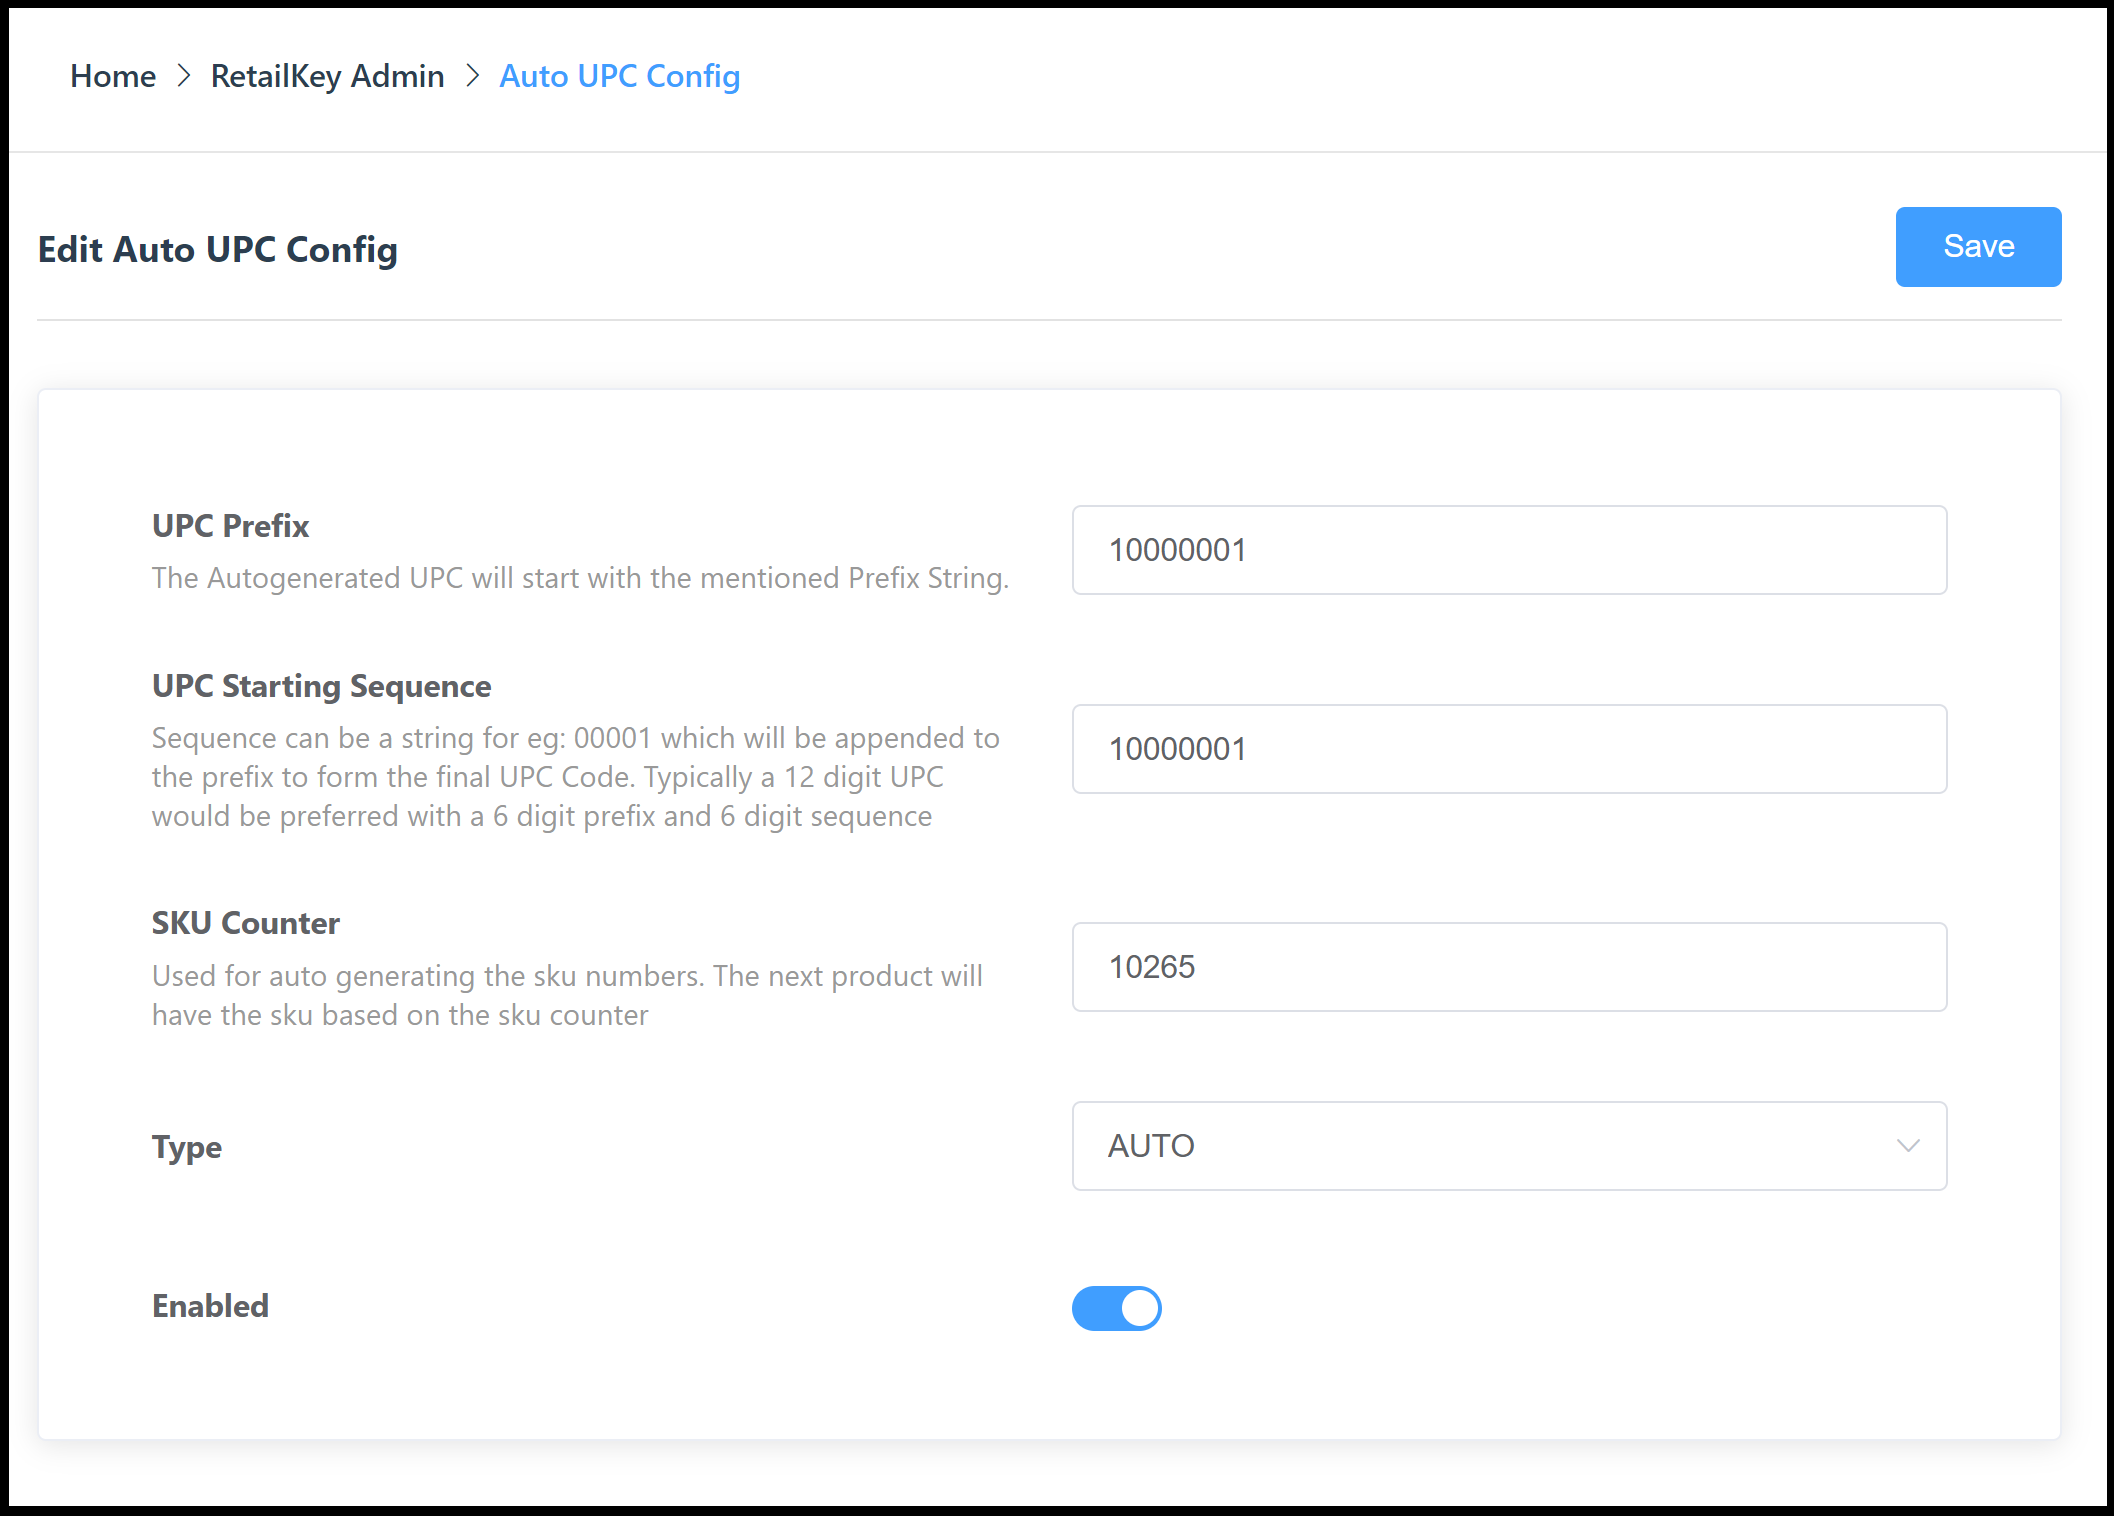Viewport: 2114px width, 1520px height.
Task: Highlight the SKU Counter value 10265
Action: [x=1153, y=966]
